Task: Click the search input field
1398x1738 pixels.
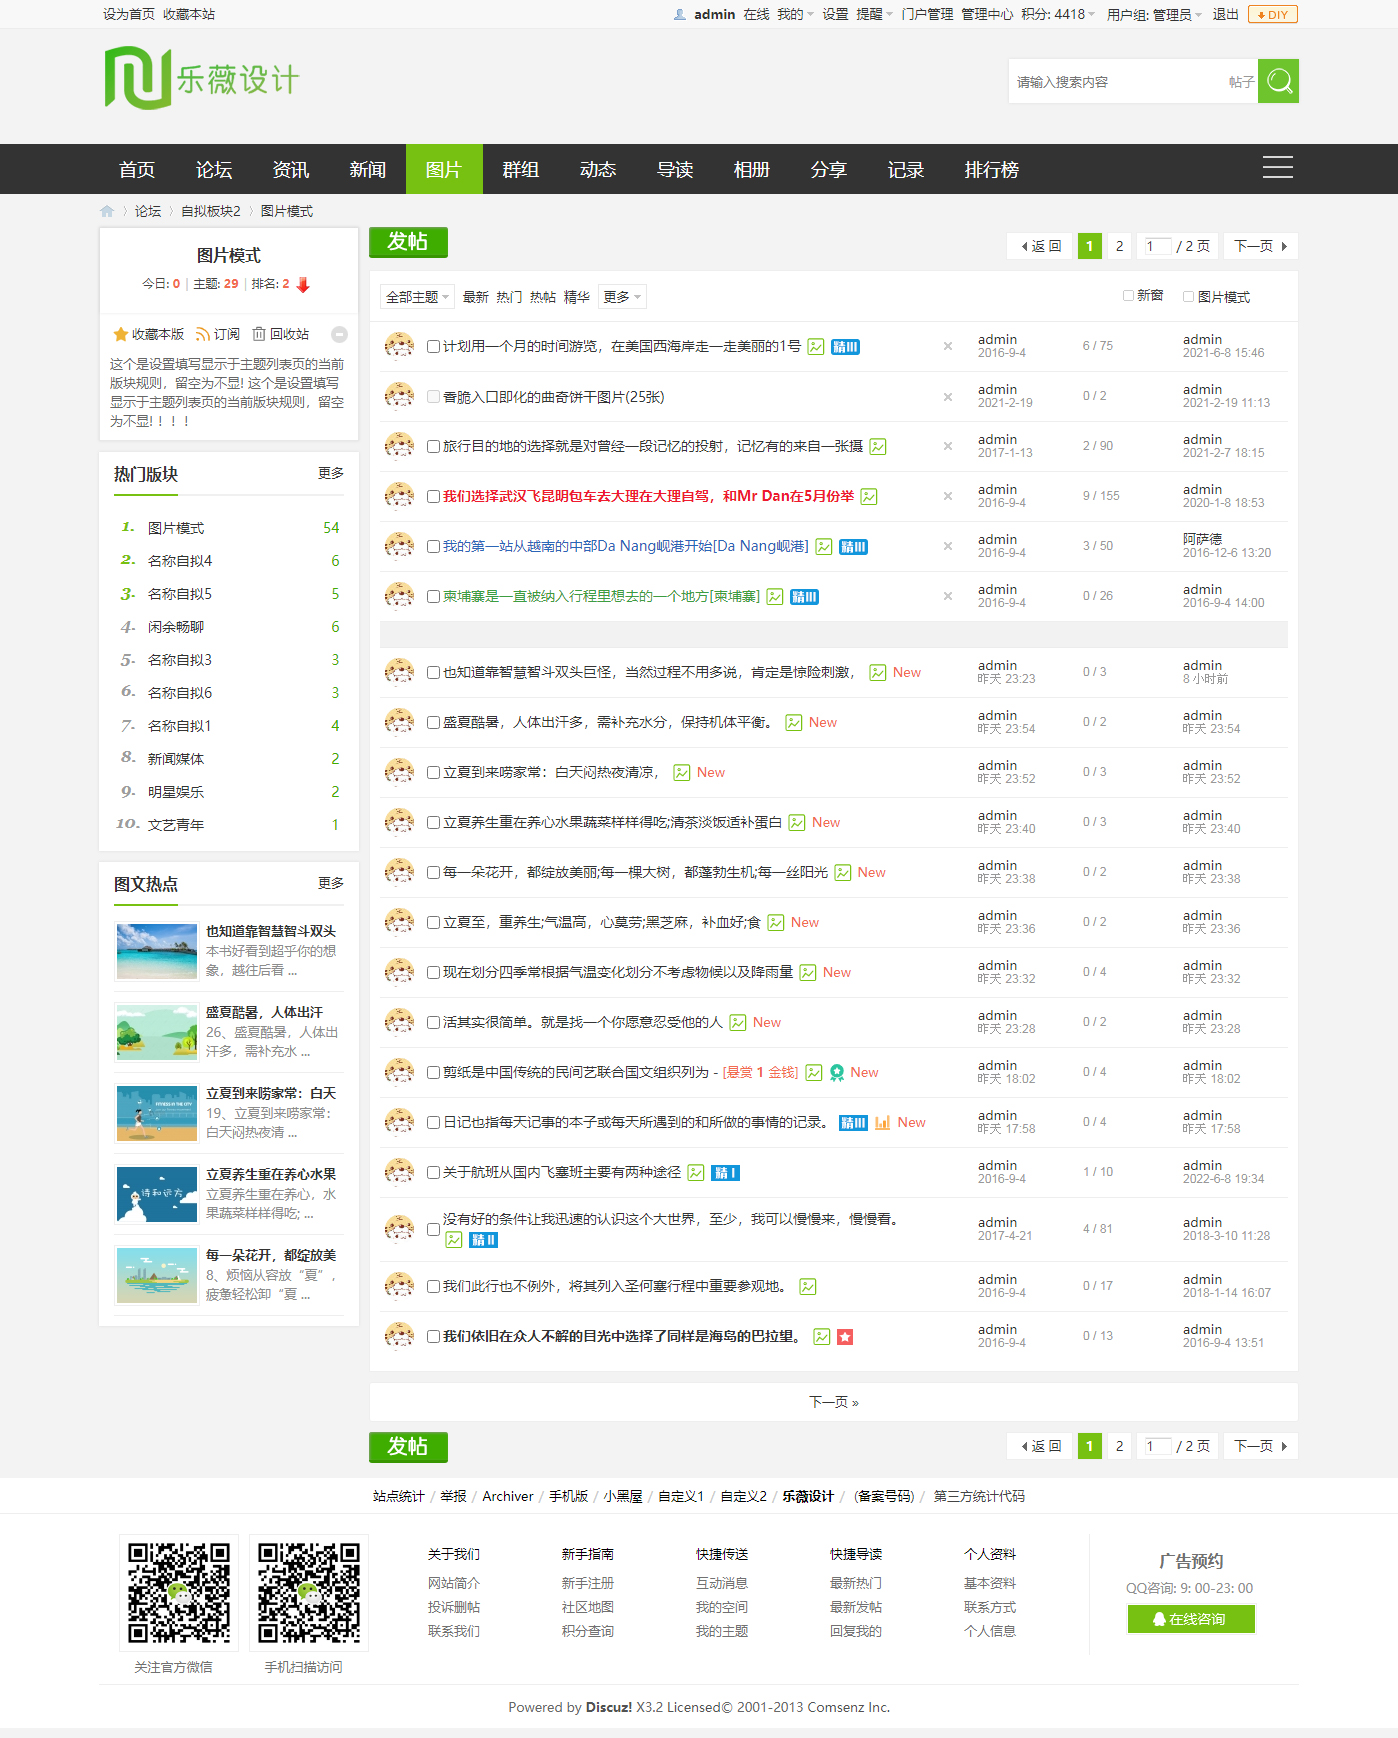Action: (x=1115, y=82)
